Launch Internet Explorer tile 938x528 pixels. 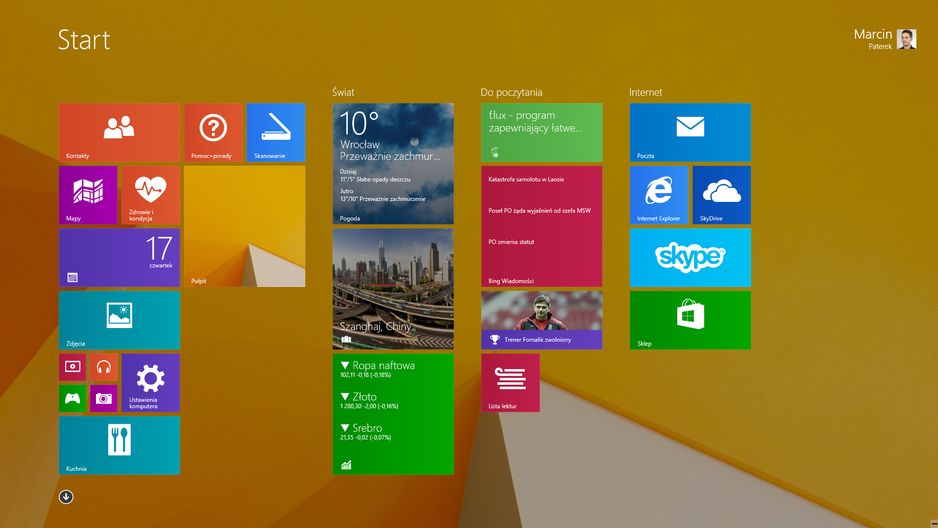point(659,195)
